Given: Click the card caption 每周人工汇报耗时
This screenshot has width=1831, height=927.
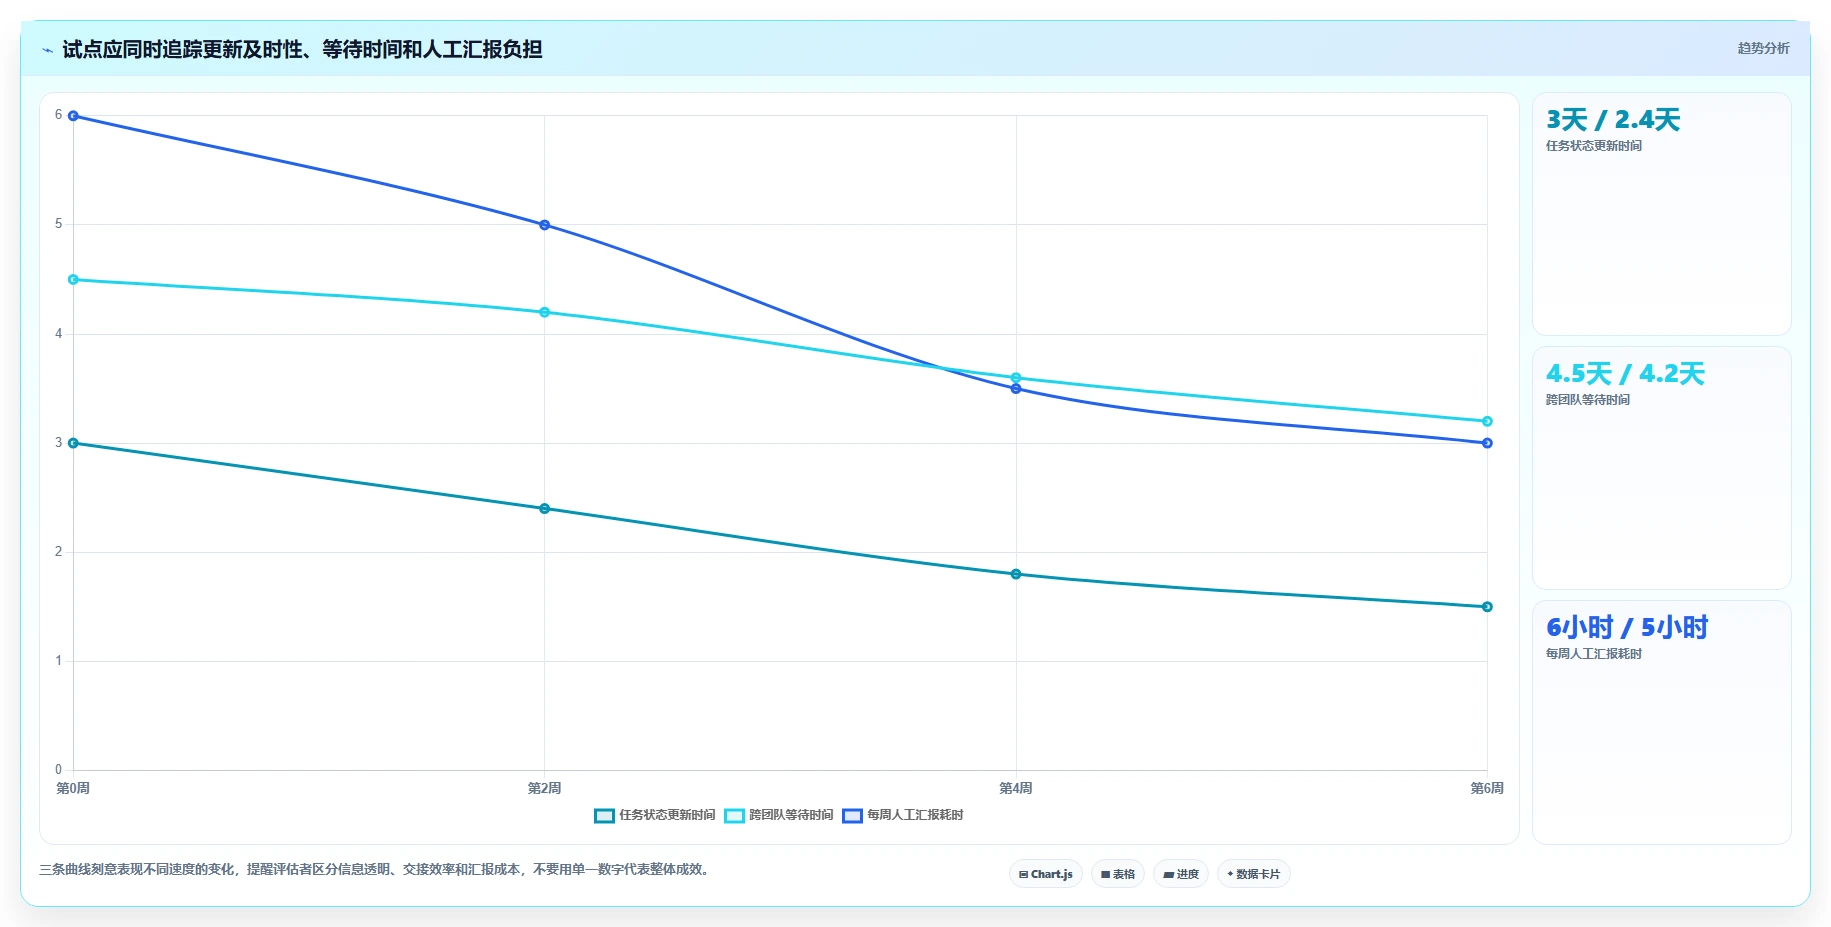Looking at the screenshot, I should pyautogui.click(x=1594, y=654).
